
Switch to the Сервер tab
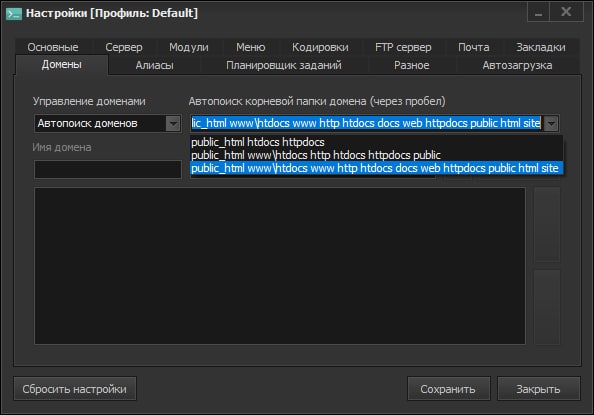124,47
